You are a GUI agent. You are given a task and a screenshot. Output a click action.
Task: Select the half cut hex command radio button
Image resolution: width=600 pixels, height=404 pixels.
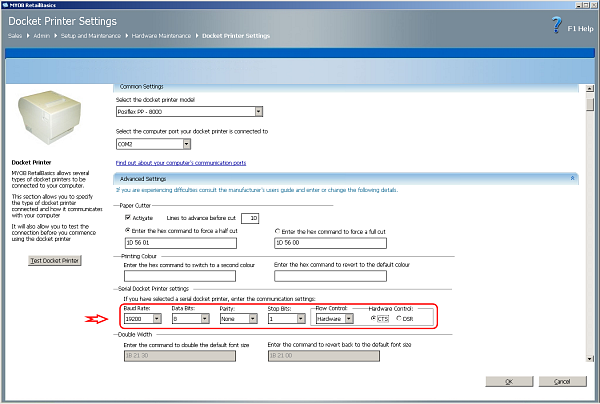point(125,231)
